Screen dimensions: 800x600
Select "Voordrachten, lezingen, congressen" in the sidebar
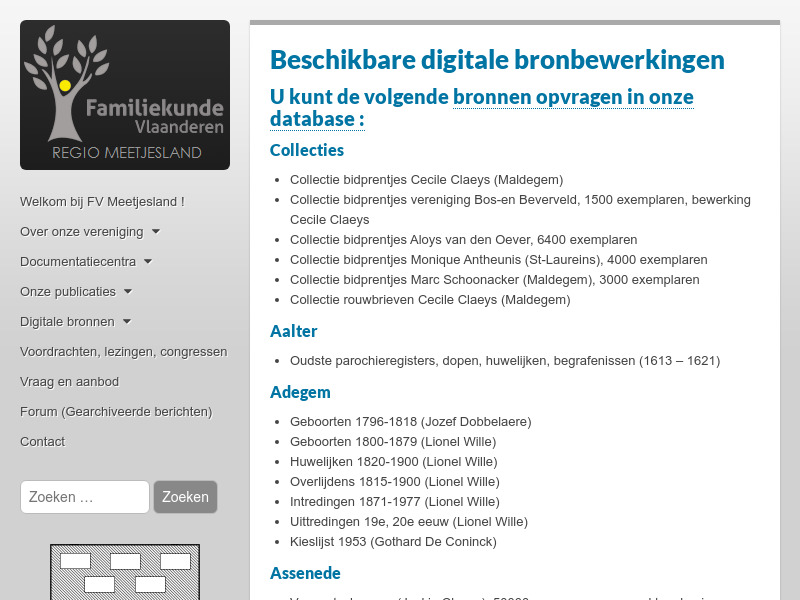point(123,351)
